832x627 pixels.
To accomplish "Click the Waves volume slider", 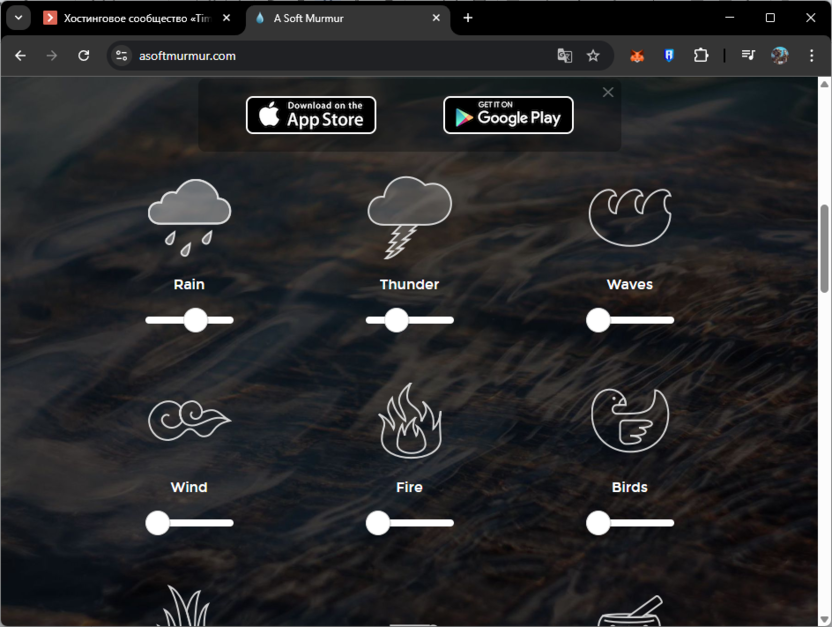I will pos(630,320).
